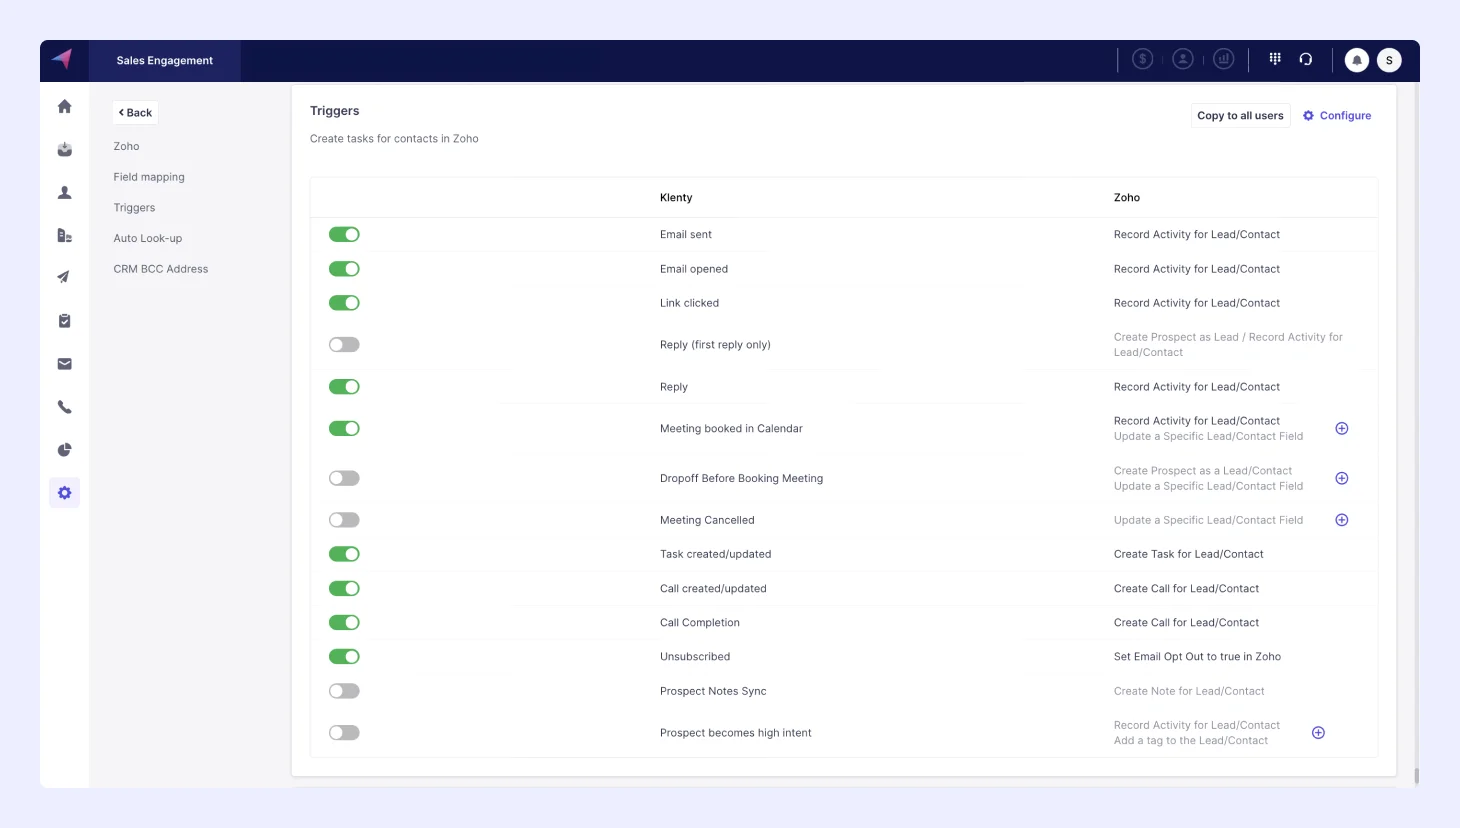
Task: Switch to the Field mapping section
Action: pyautogui.click(x=149, y=176)
